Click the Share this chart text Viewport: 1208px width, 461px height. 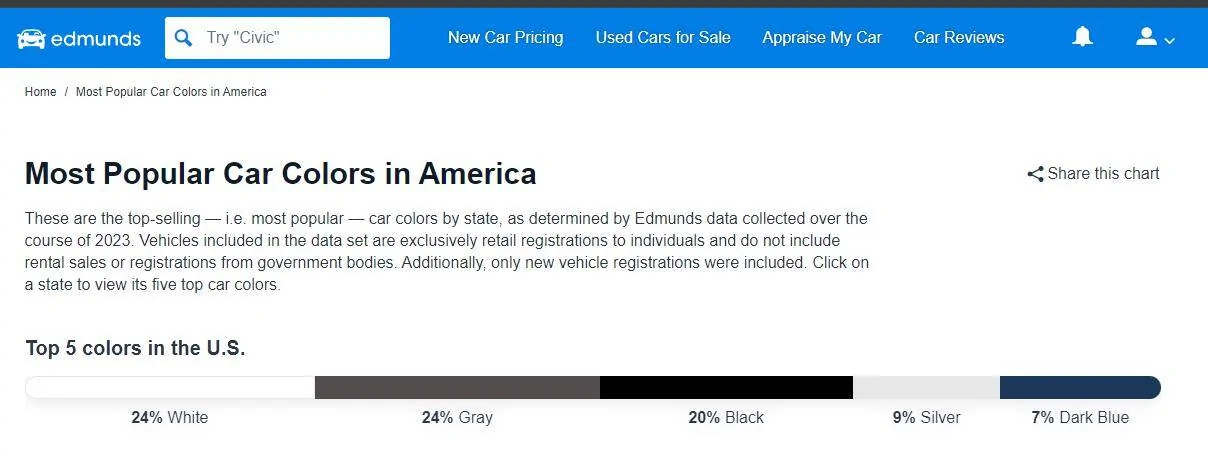pos(1103,174)
